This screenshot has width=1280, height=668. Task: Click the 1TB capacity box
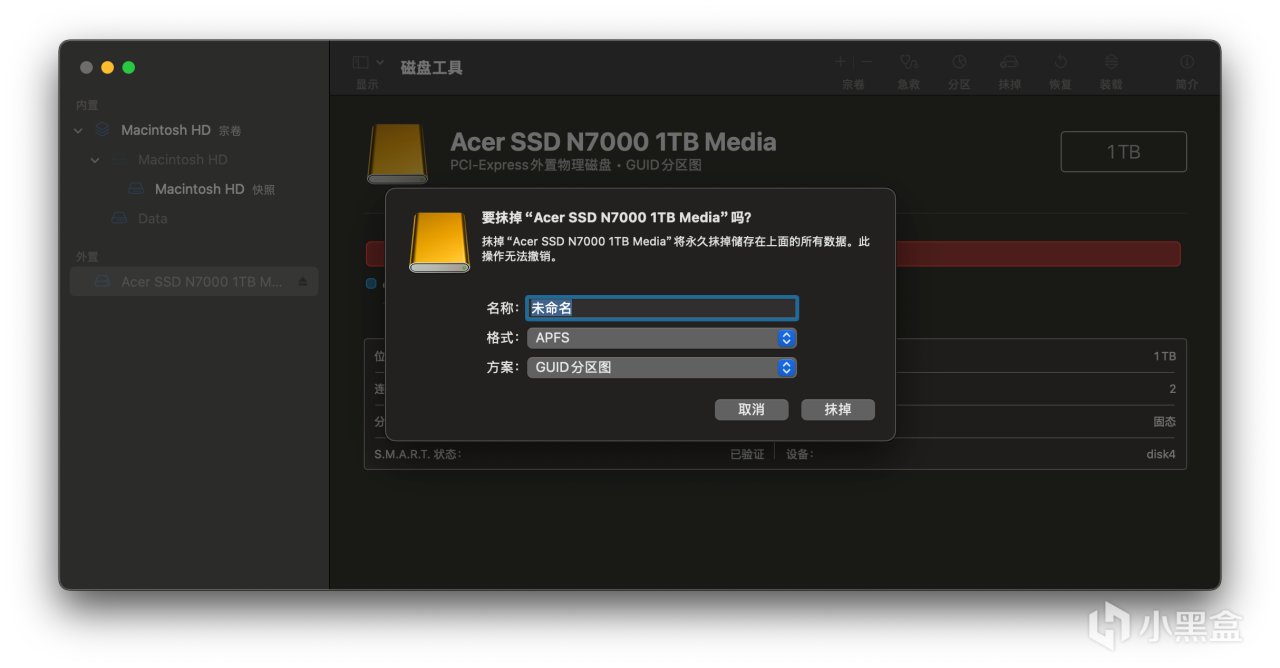click(1124, 152)
